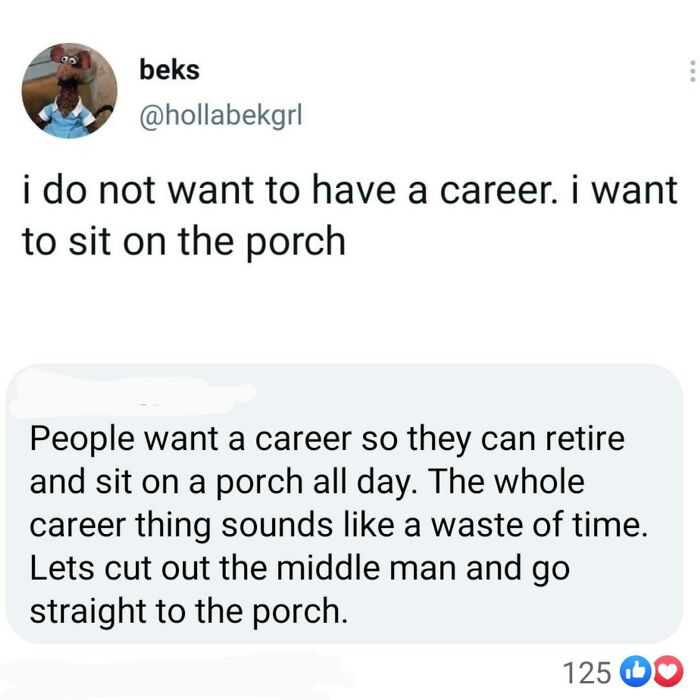Click the display name "beks"

169,70
